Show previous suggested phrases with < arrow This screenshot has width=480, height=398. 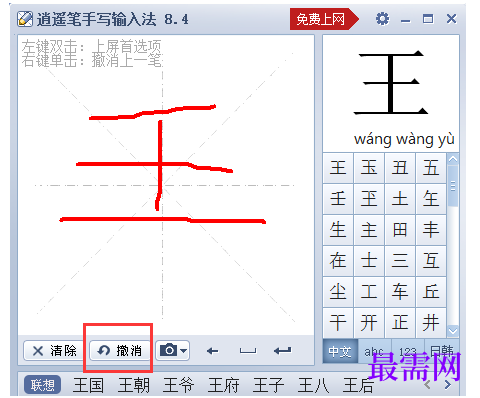click(427, 385)
